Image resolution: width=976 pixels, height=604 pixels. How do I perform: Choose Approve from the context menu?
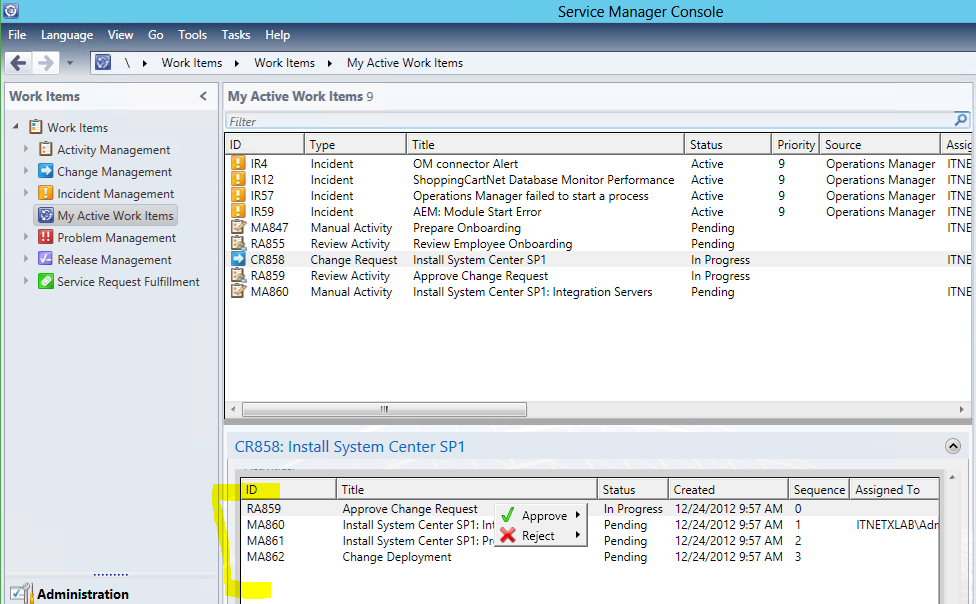click(544, 516)
